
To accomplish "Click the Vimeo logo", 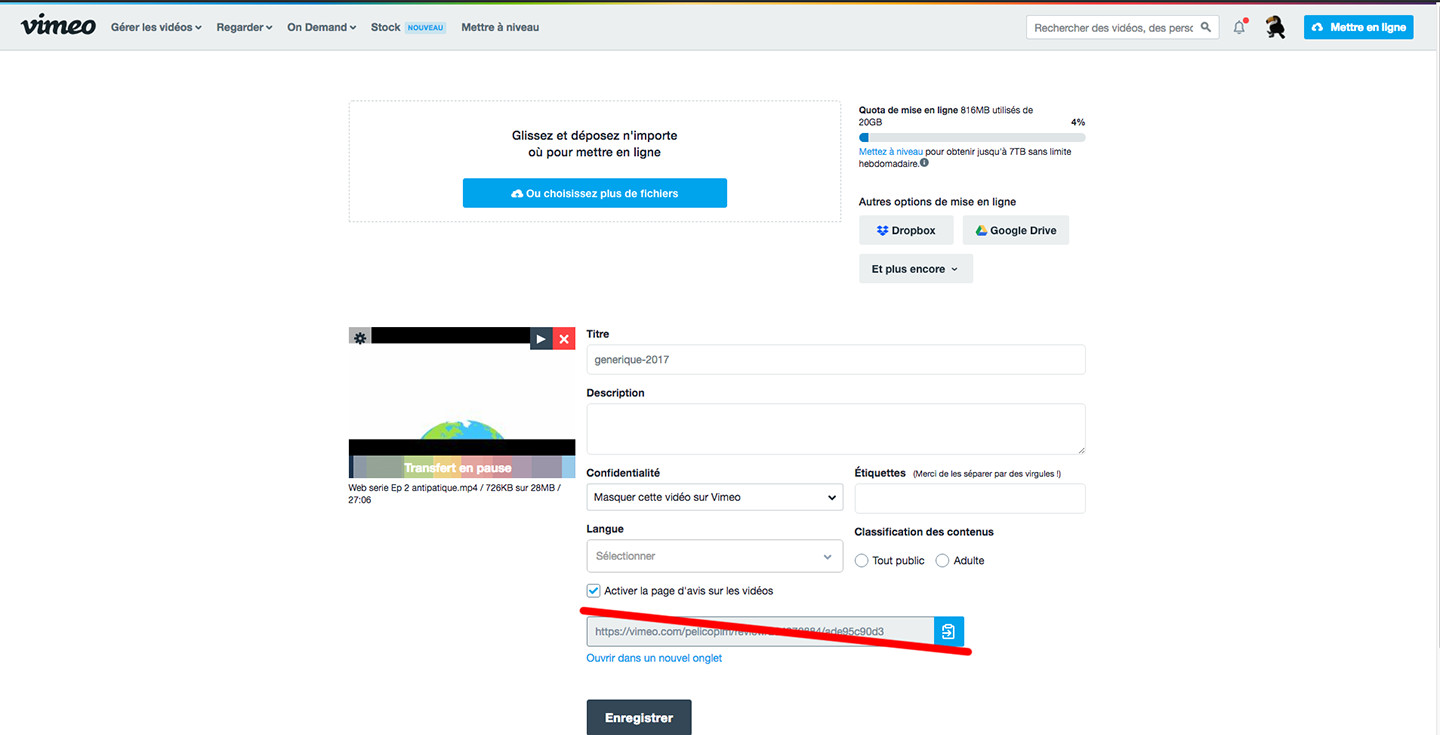I will [58, 26].
